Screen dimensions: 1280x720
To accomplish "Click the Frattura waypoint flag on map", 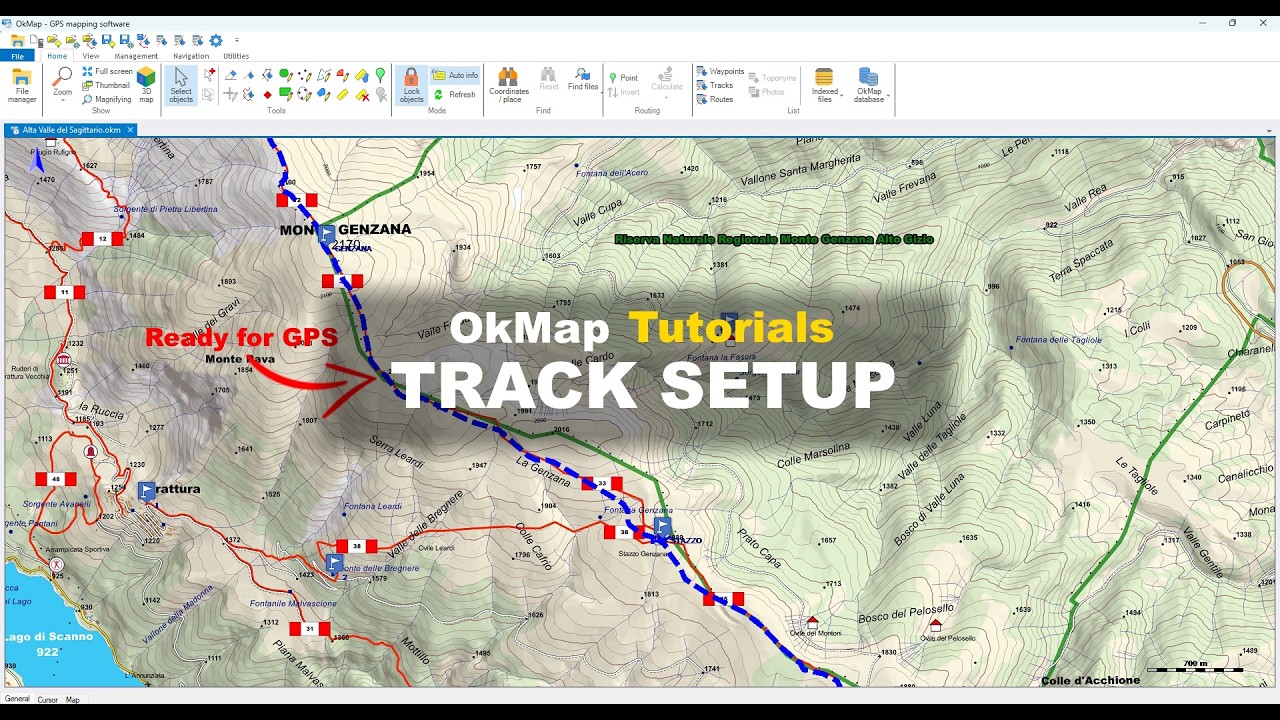I will pyautogui.click(x=147, y=490).
